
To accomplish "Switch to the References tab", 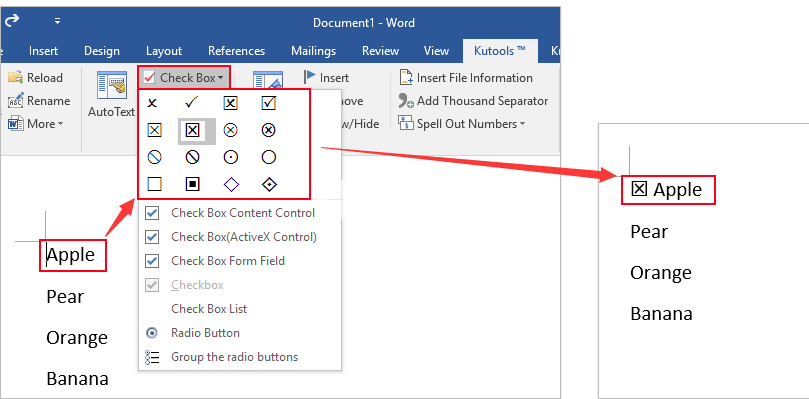I will coord(236,51).
